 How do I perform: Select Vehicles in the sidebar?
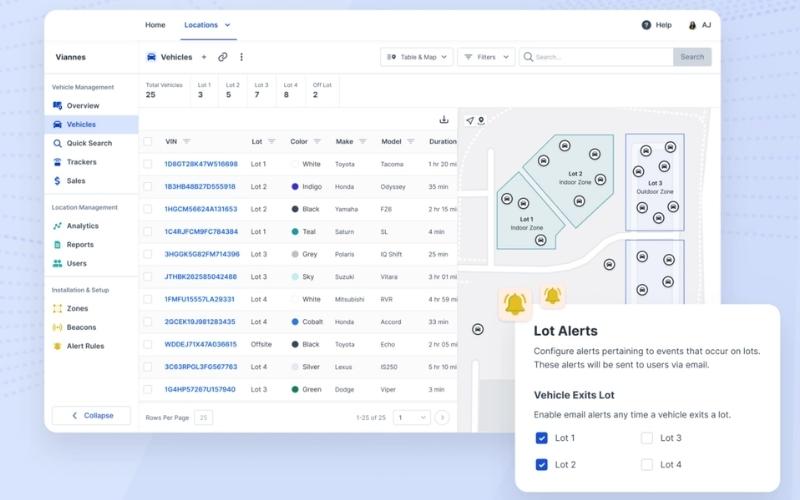[x=91, y=124]
